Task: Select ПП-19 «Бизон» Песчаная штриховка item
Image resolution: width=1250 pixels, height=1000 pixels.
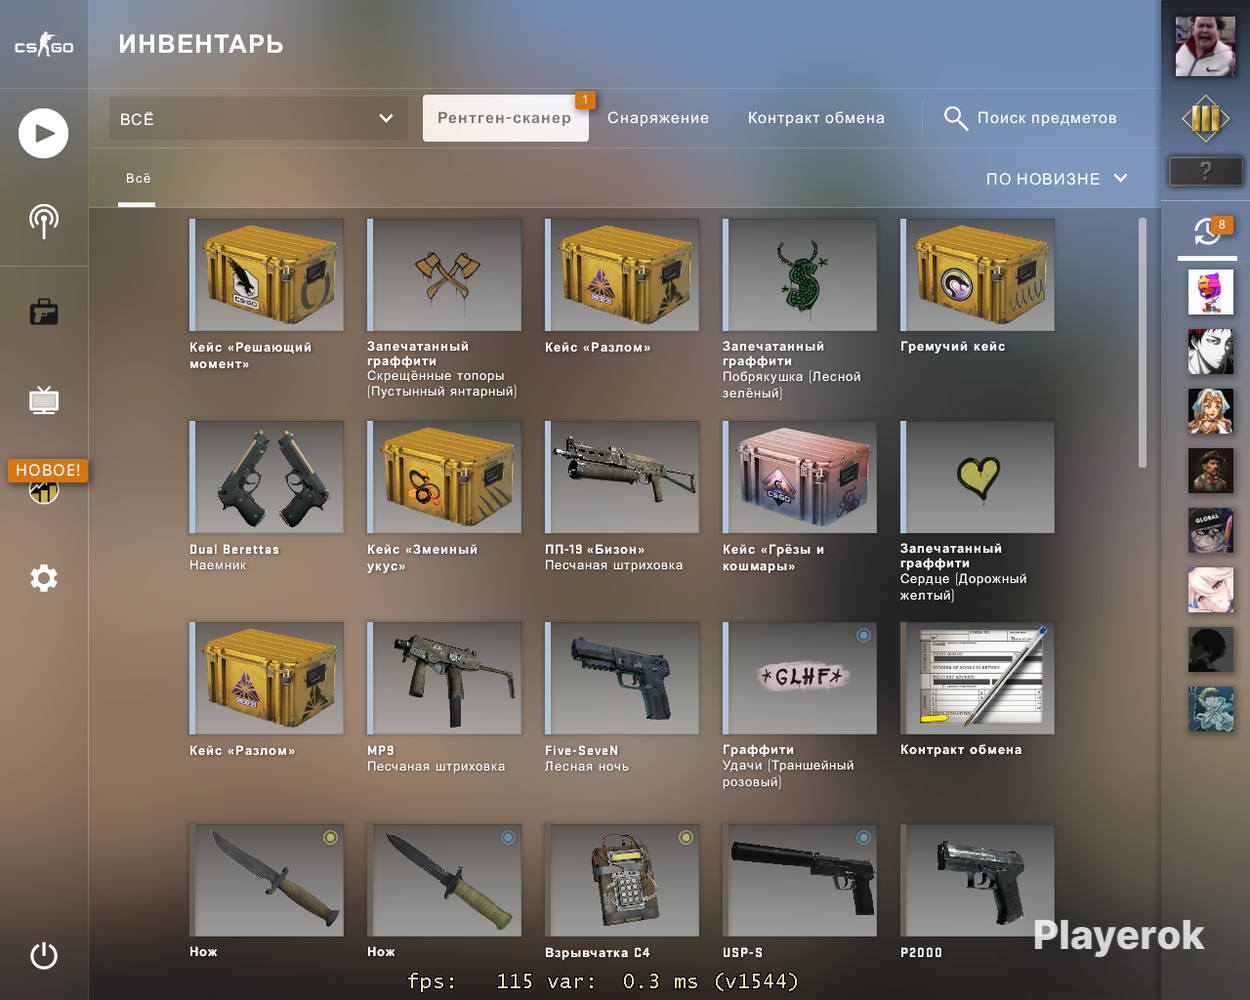Action: tap(622, 477)
